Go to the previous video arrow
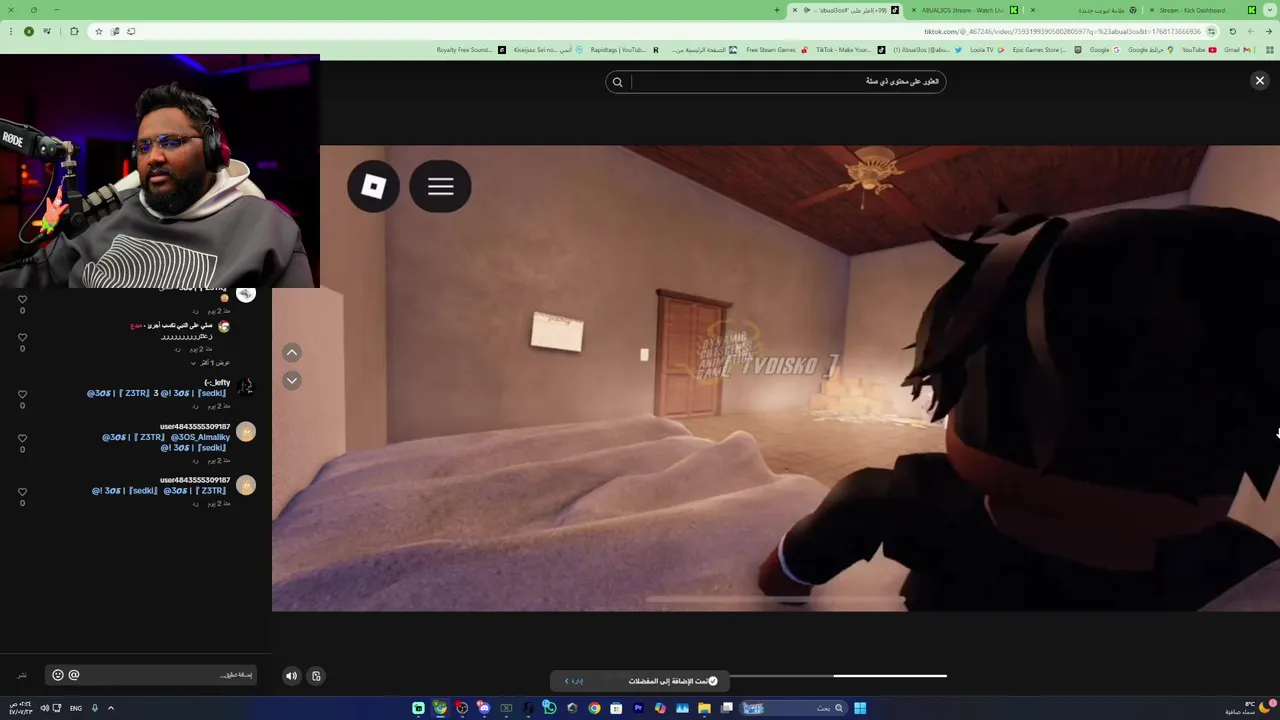Screen dimensions: 1280x720 click(x=291, y=352)
